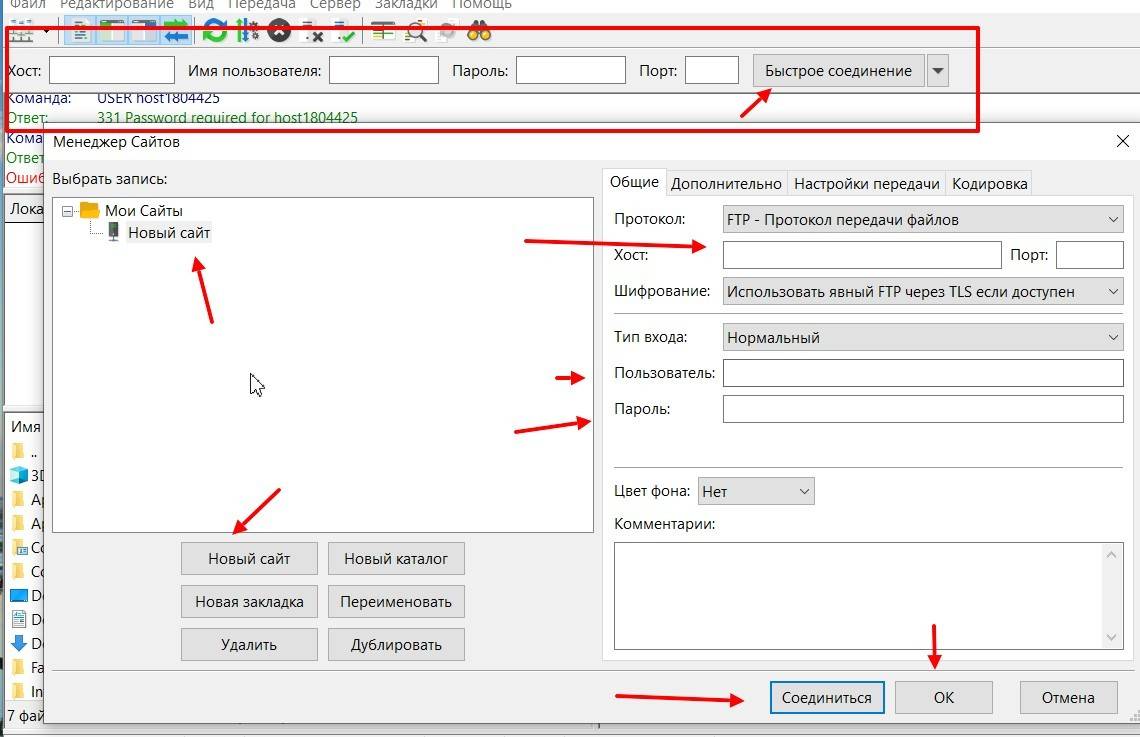
Task: Open the Site Manager toolbar icon
Action: coord(22,32)
